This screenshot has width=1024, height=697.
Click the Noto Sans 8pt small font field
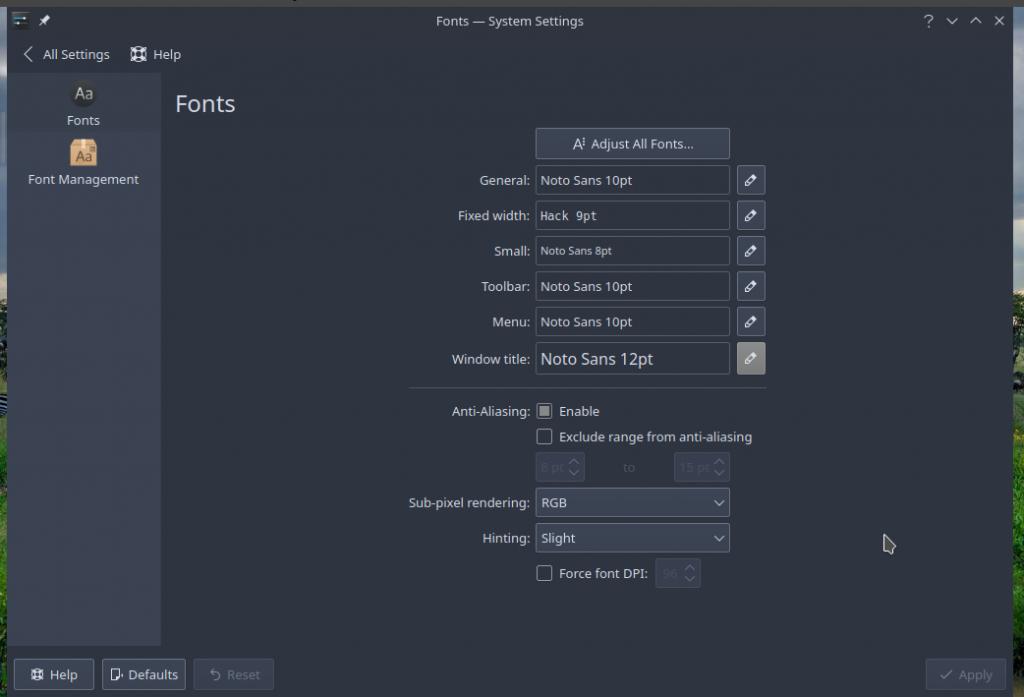coord(632,251)
